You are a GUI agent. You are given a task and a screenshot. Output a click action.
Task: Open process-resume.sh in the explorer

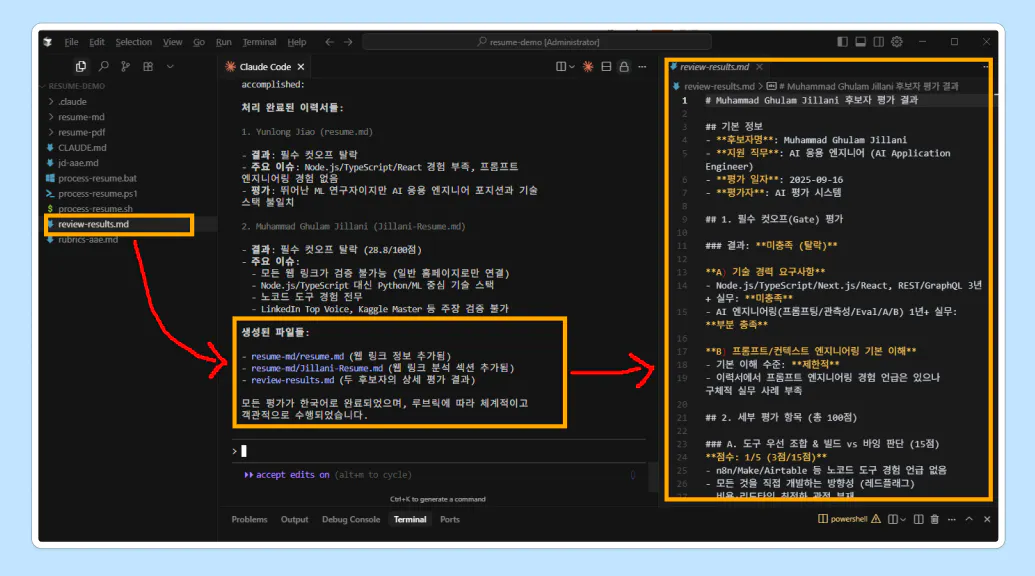pos(95,208)
